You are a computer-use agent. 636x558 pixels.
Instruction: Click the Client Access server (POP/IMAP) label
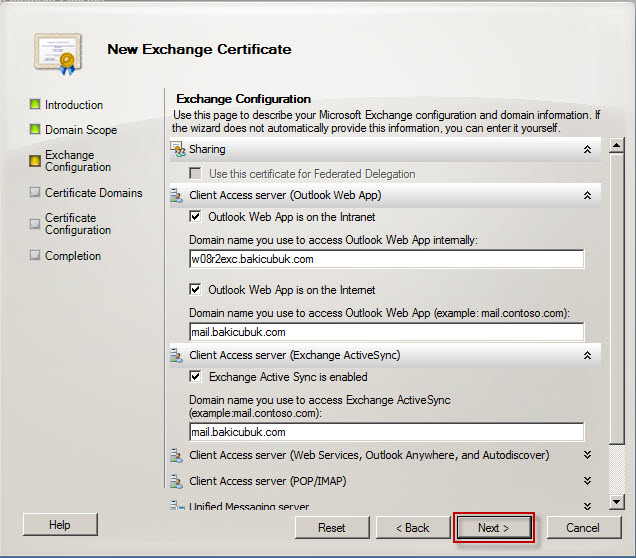pos(268,481)
